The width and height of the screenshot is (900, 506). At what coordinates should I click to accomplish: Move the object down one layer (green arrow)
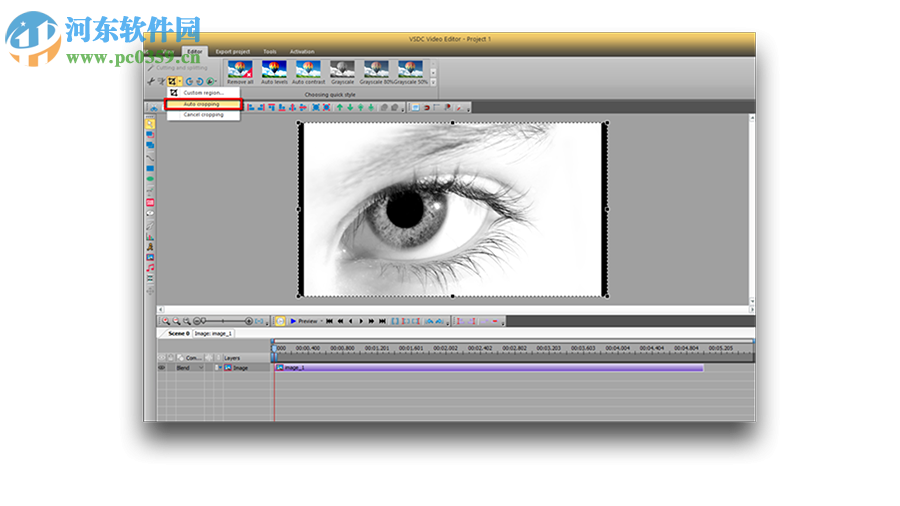(x=350, y=107)
